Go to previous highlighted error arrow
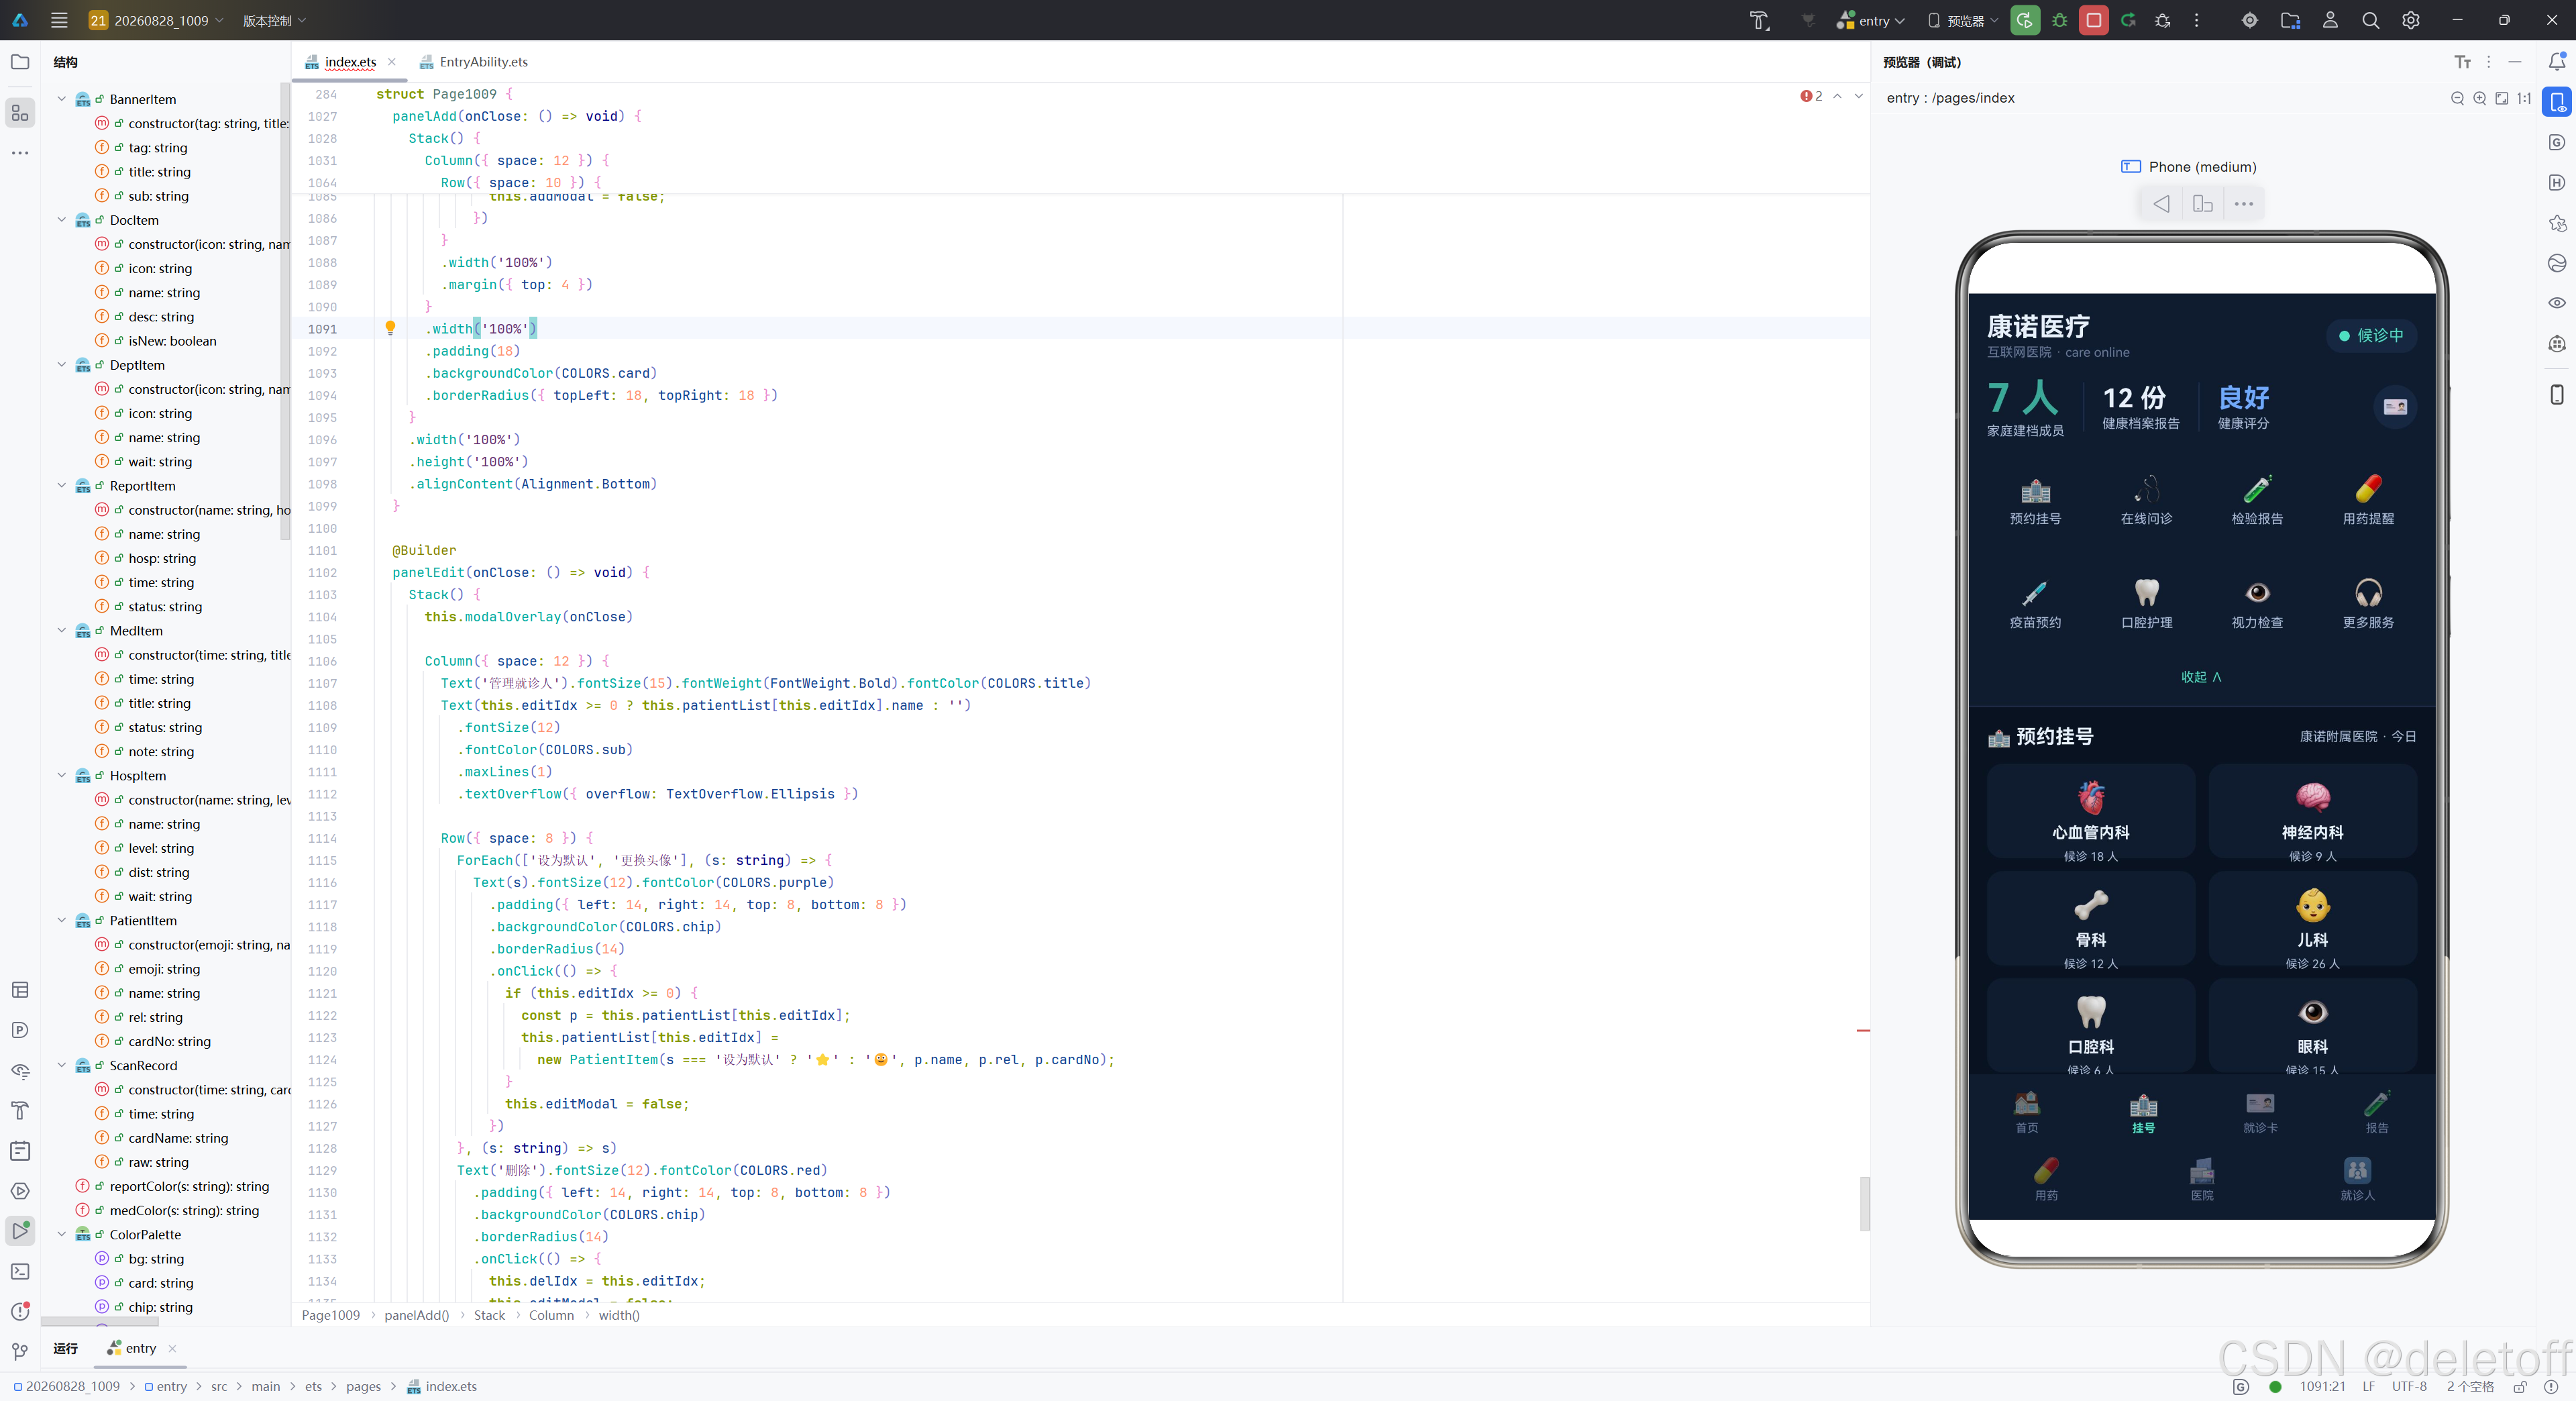This screenshot has width=2576, height=1401. coord(1838,96)
